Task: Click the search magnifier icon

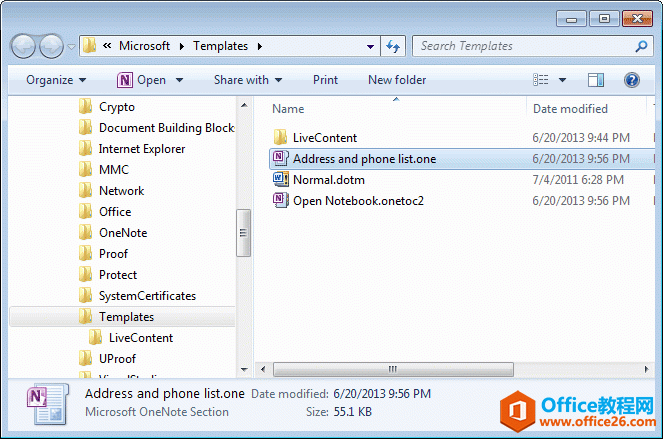Action: coord(641,46)
